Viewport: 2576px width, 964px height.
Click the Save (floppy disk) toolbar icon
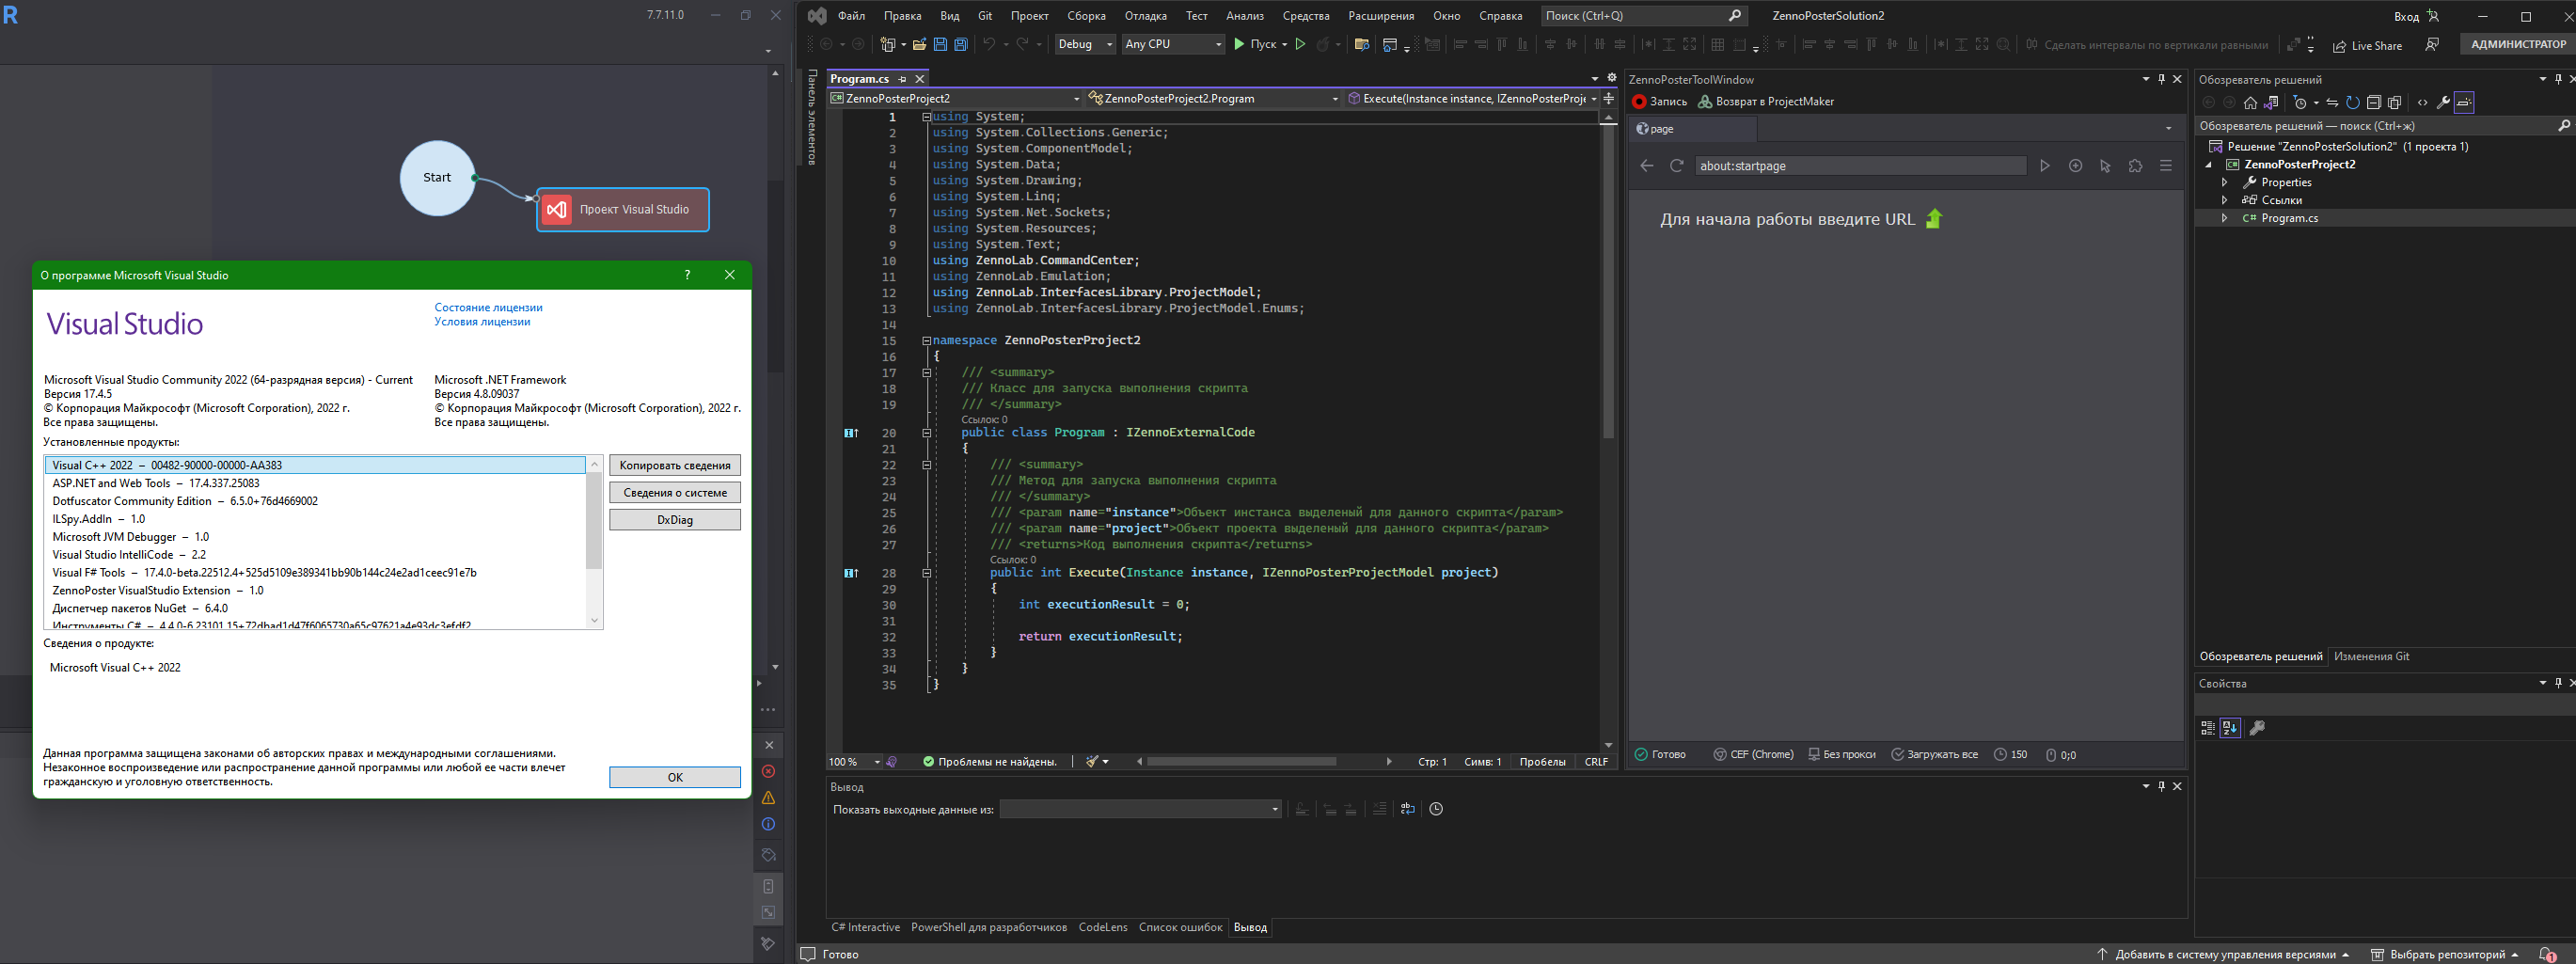[940, 44]
